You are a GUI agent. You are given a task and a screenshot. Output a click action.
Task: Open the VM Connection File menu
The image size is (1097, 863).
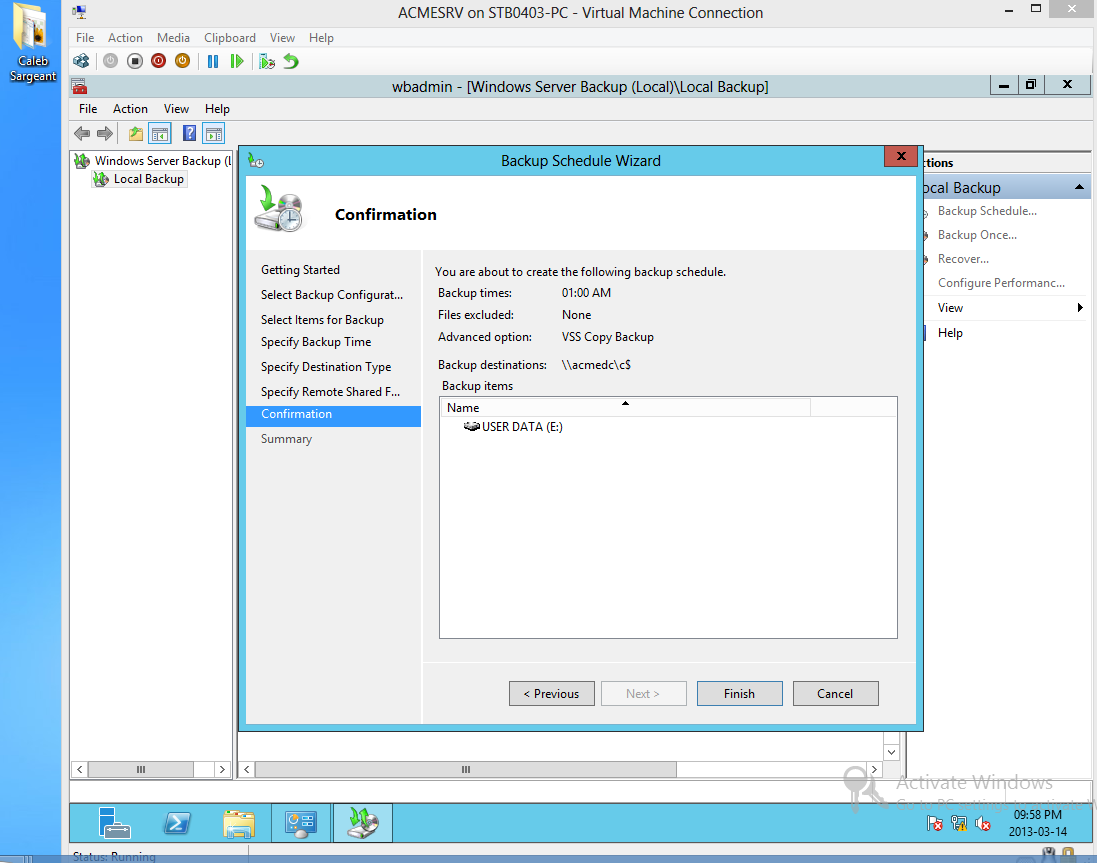(85, 38)
